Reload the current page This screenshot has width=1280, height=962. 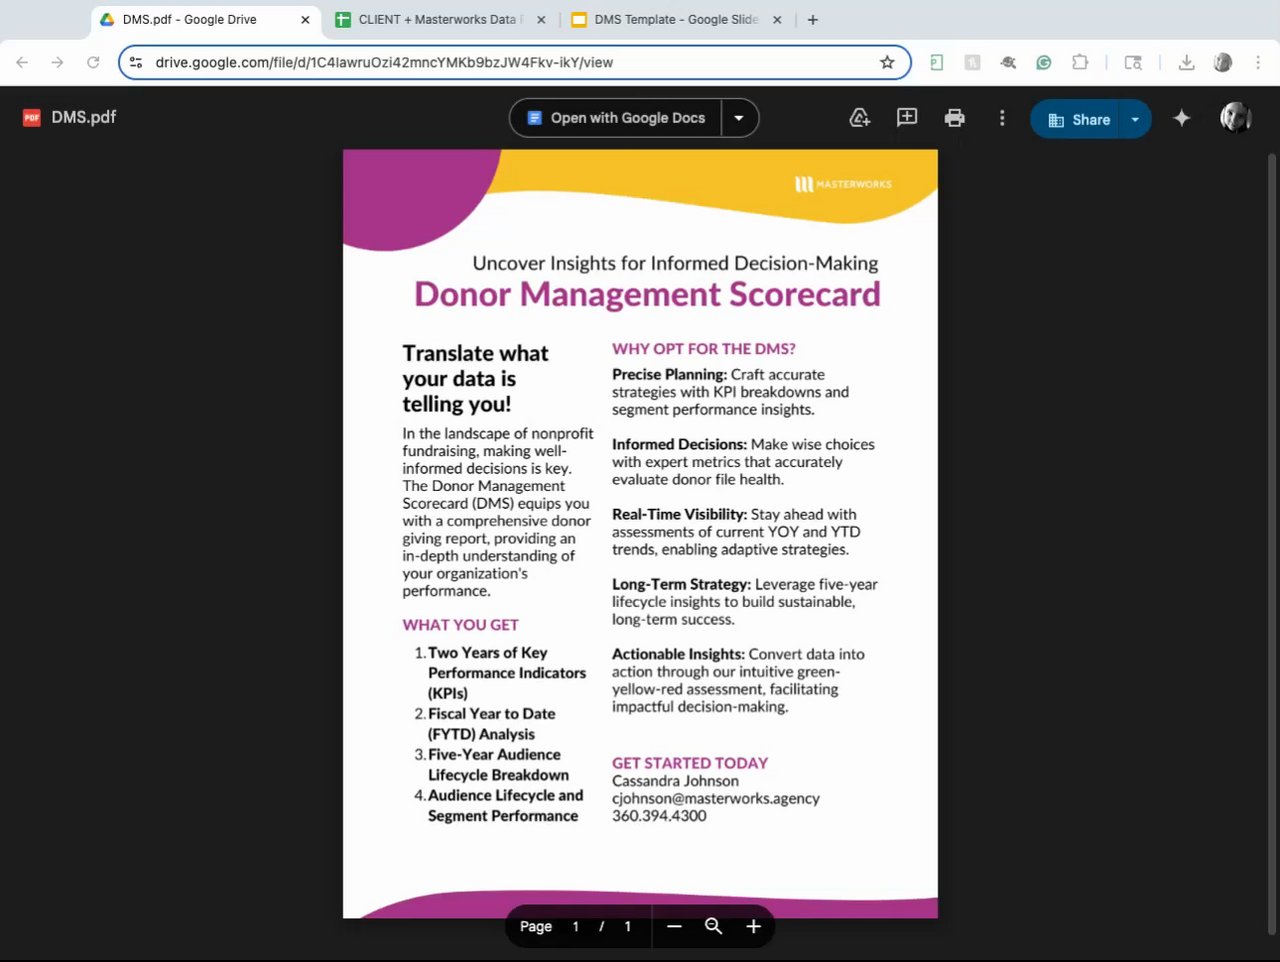93,62
